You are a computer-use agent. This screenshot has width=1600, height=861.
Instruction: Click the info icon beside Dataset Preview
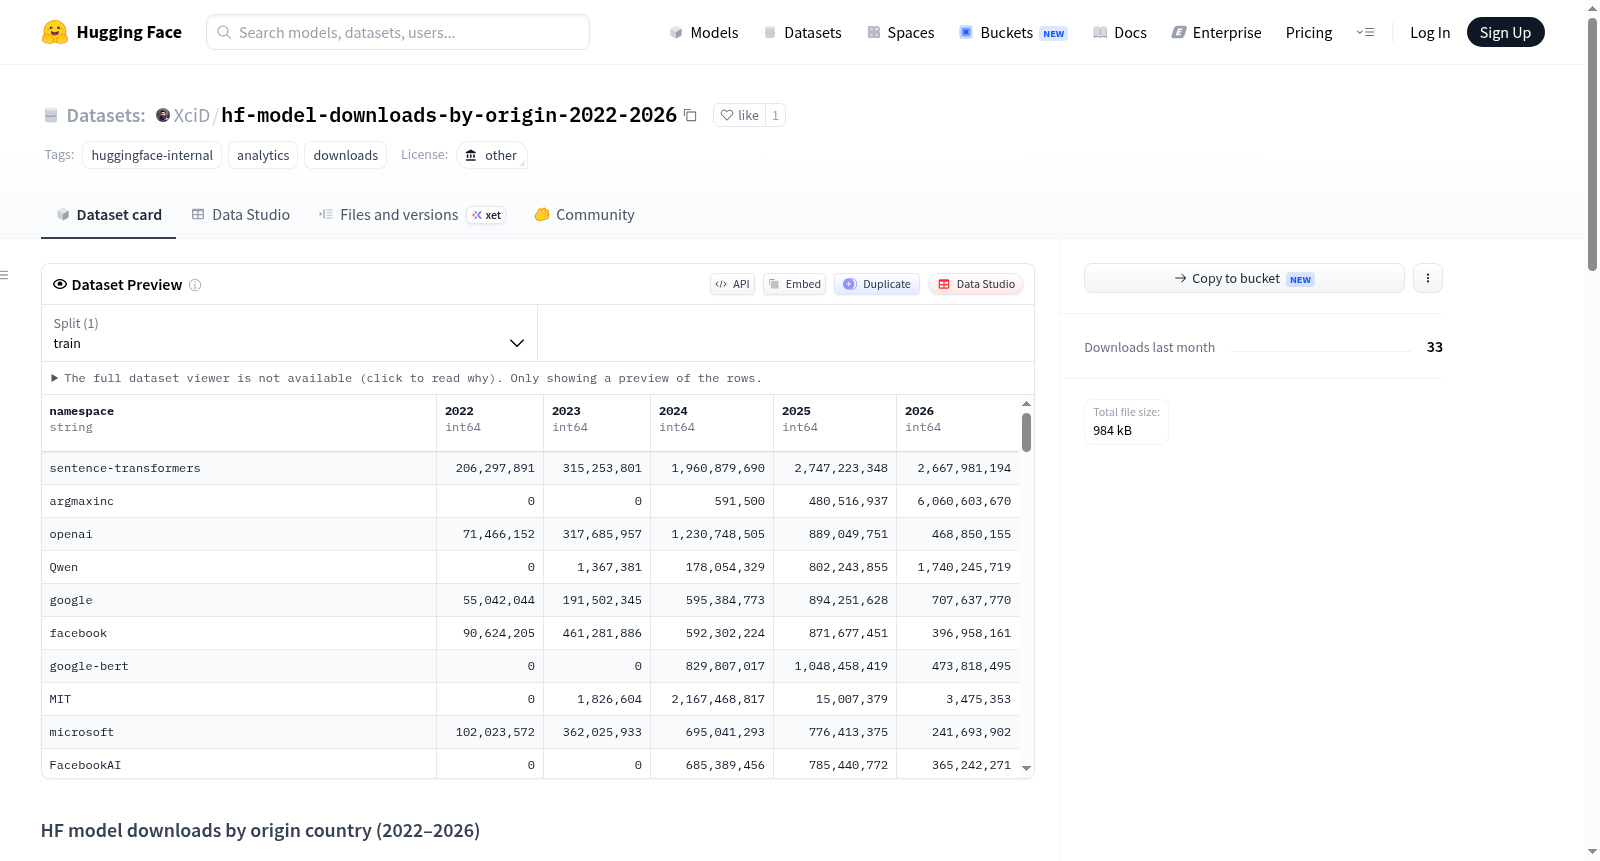[x=195, y=285]
